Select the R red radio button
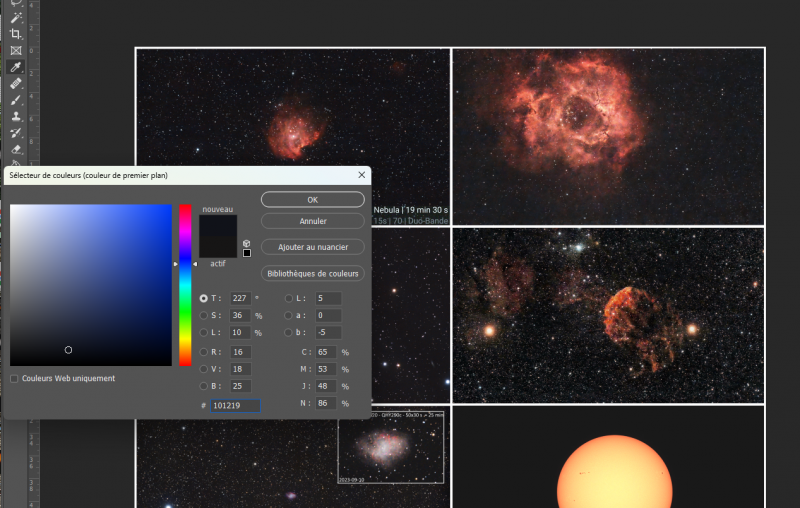The width and height of the screenshot is (800, 508). (x=204, y=352)
